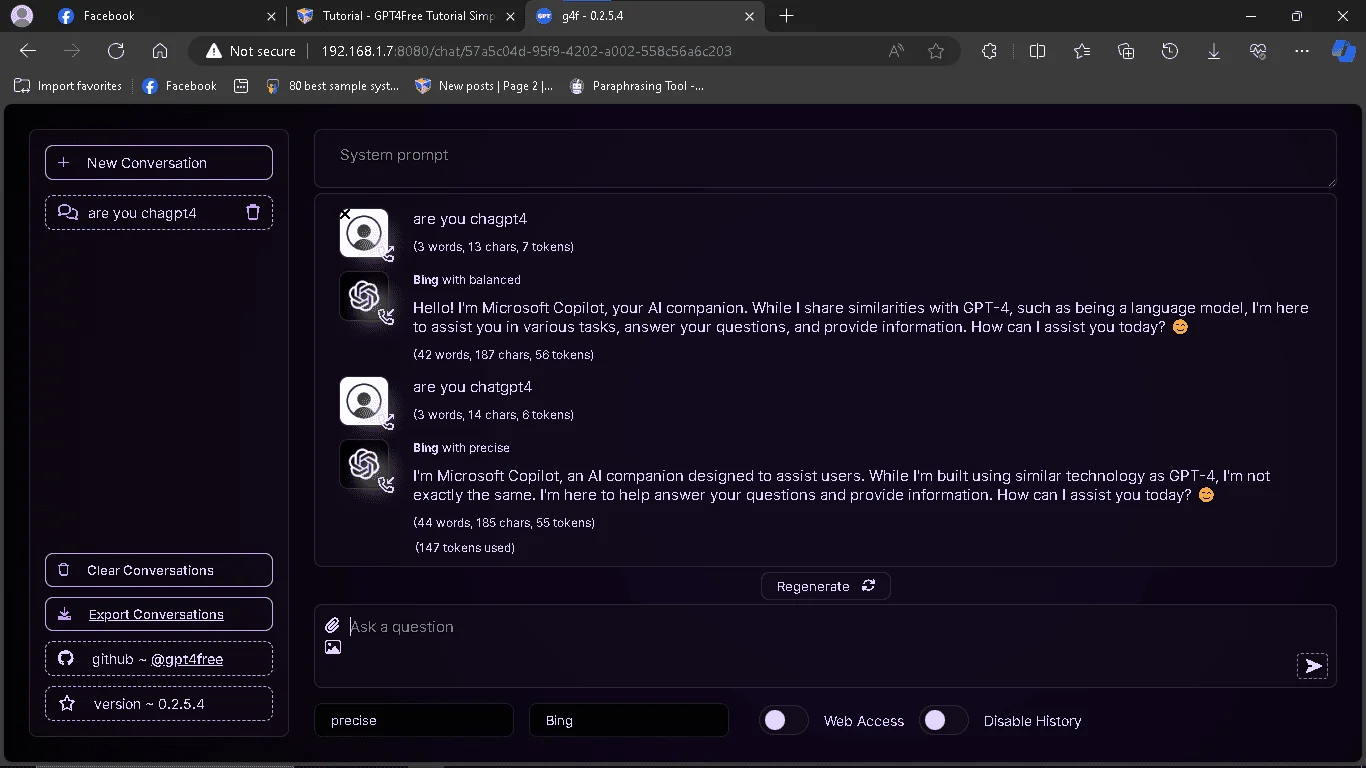Screen dimensions: 1366x768
Task: Click '(3 words, 14 chars, 6 tokens)' text
Action: coord(493,414)
